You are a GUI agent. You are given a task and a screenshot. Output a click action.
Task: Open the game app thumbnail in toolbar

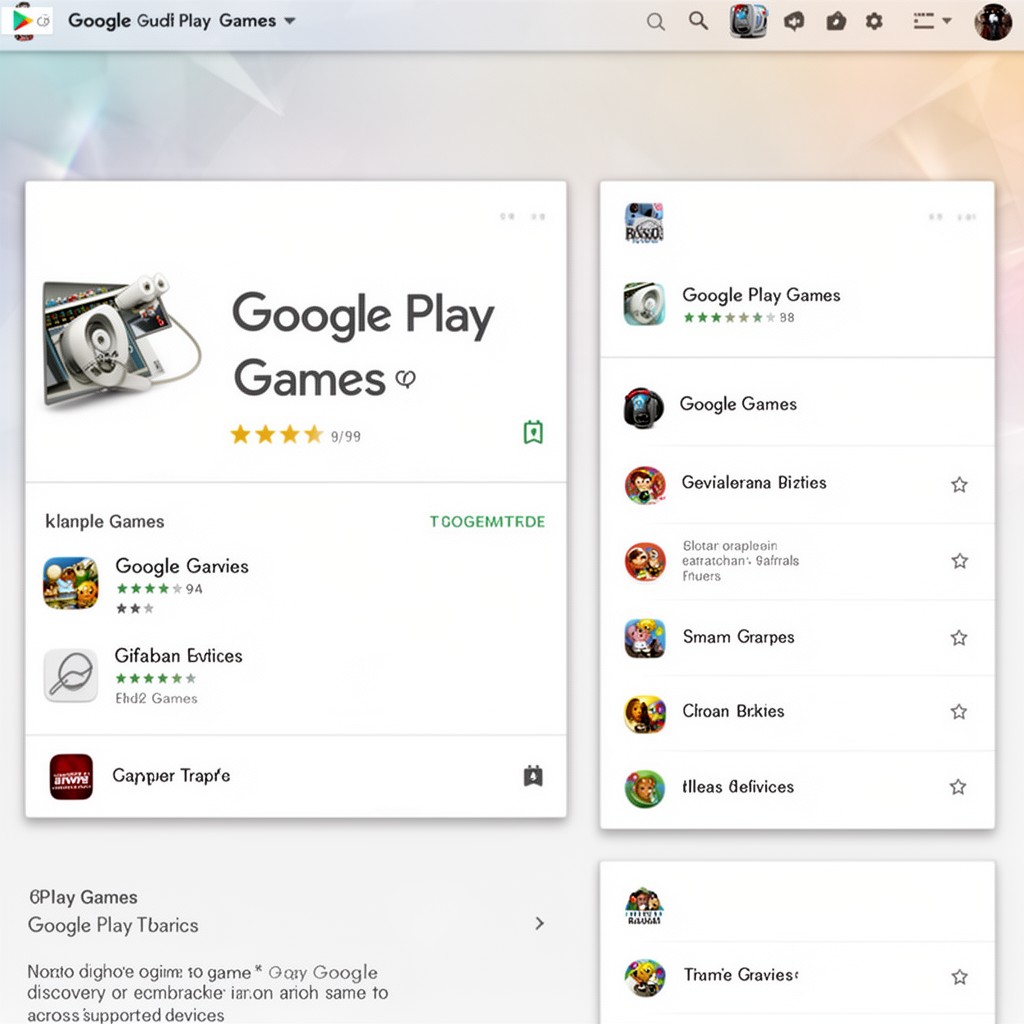(748, 21)
